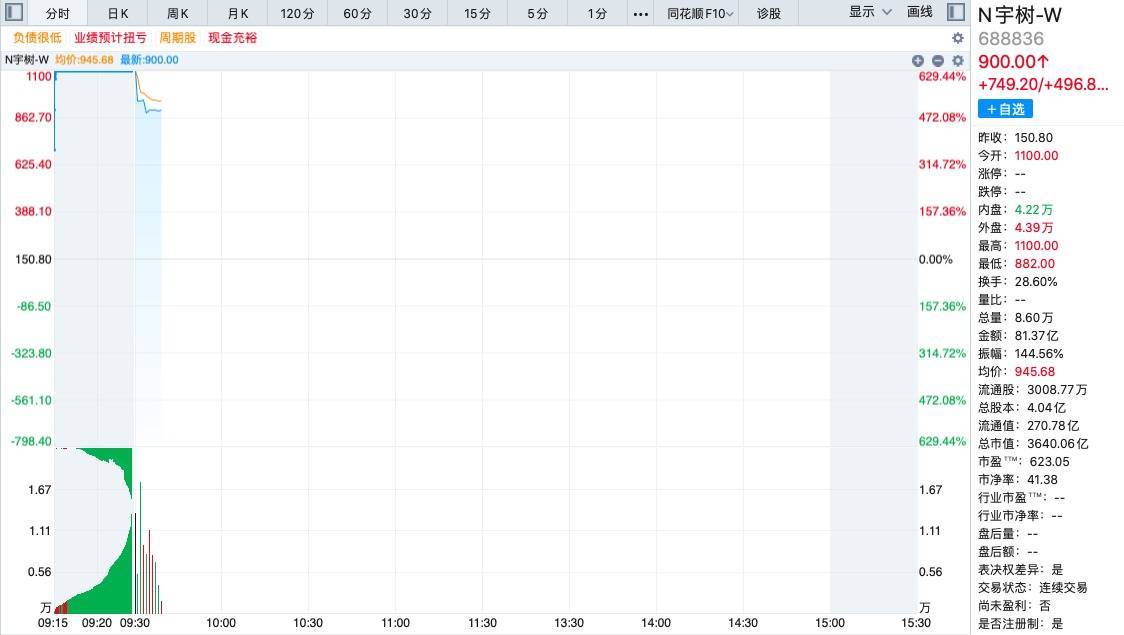The image size is (1124, 635).
Task: Click 10:00 marker on time axis
Action: click(x=221, y=623)
